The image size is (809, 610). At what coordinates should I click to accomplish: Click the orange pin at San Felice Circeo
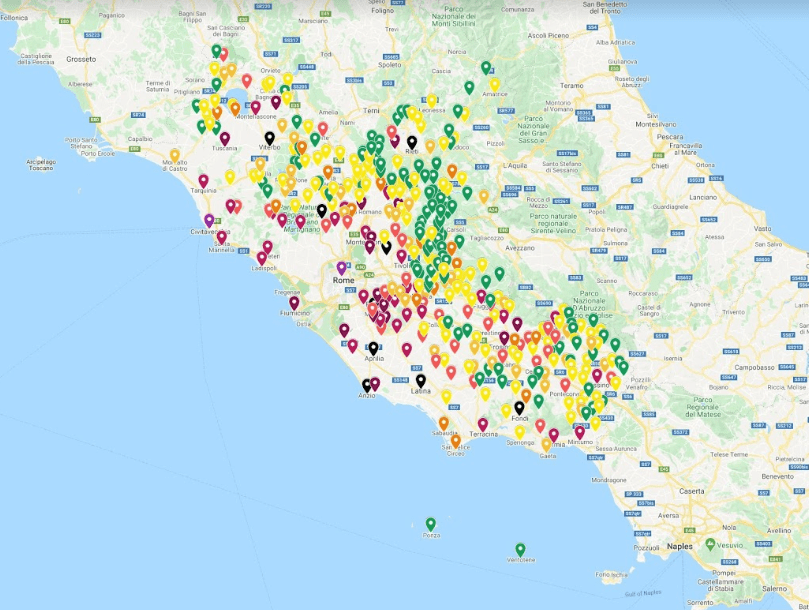tap(456, 441)
